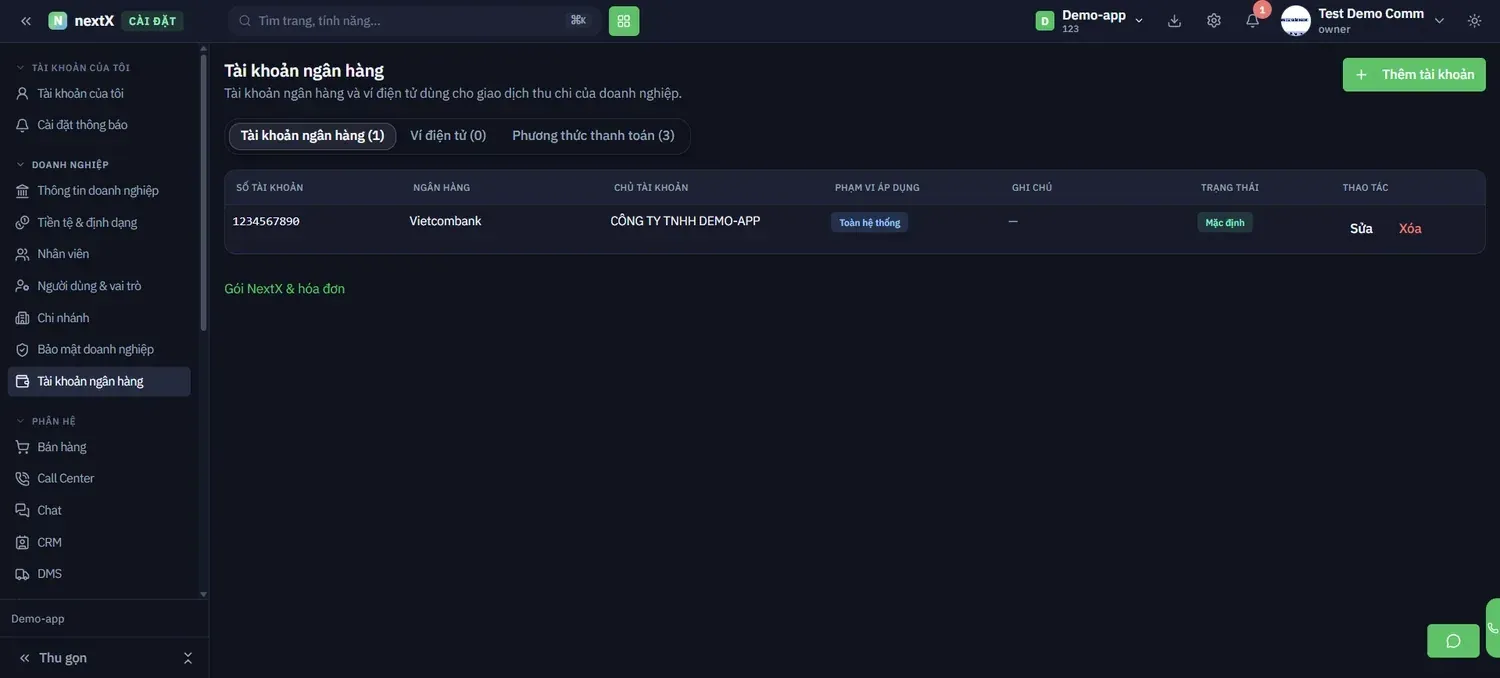
Task: Click Xóa for the Vietcombank account
Action: pyautogui.click(x=1410, y=228)
